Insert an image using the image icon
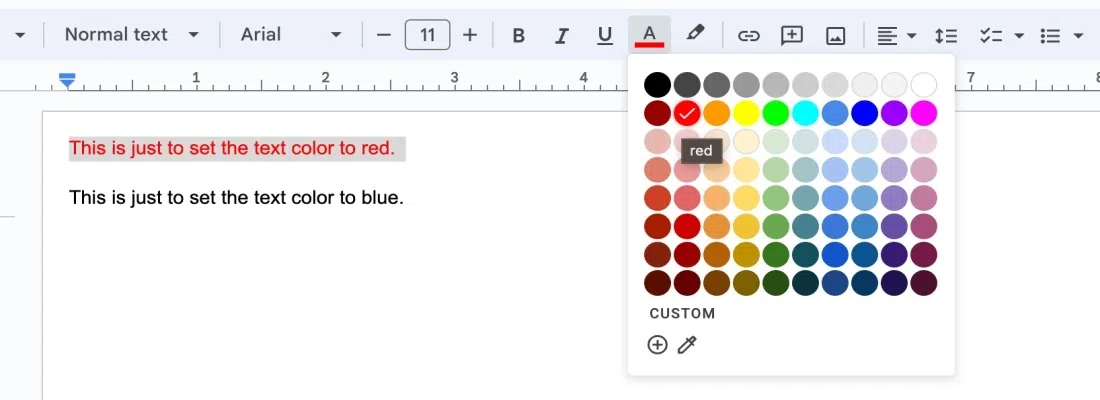Screen dimensions: 1100x400 pos(836,36)
